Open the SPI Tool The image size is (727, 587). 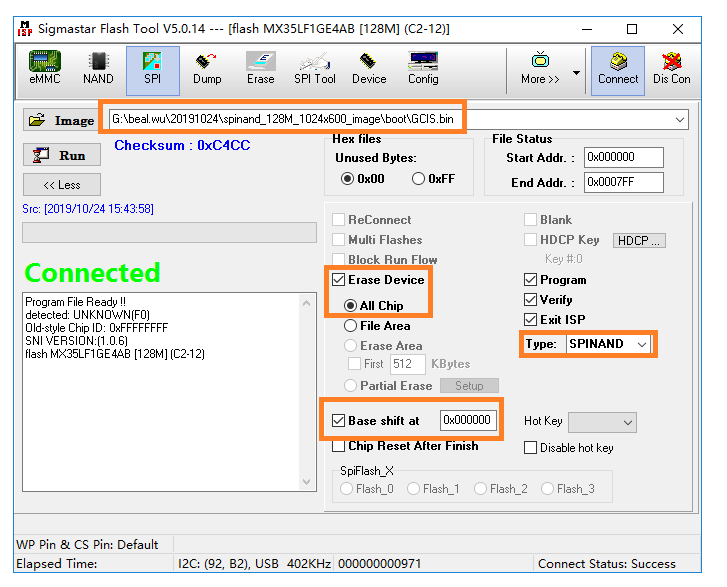click(315, 69)
